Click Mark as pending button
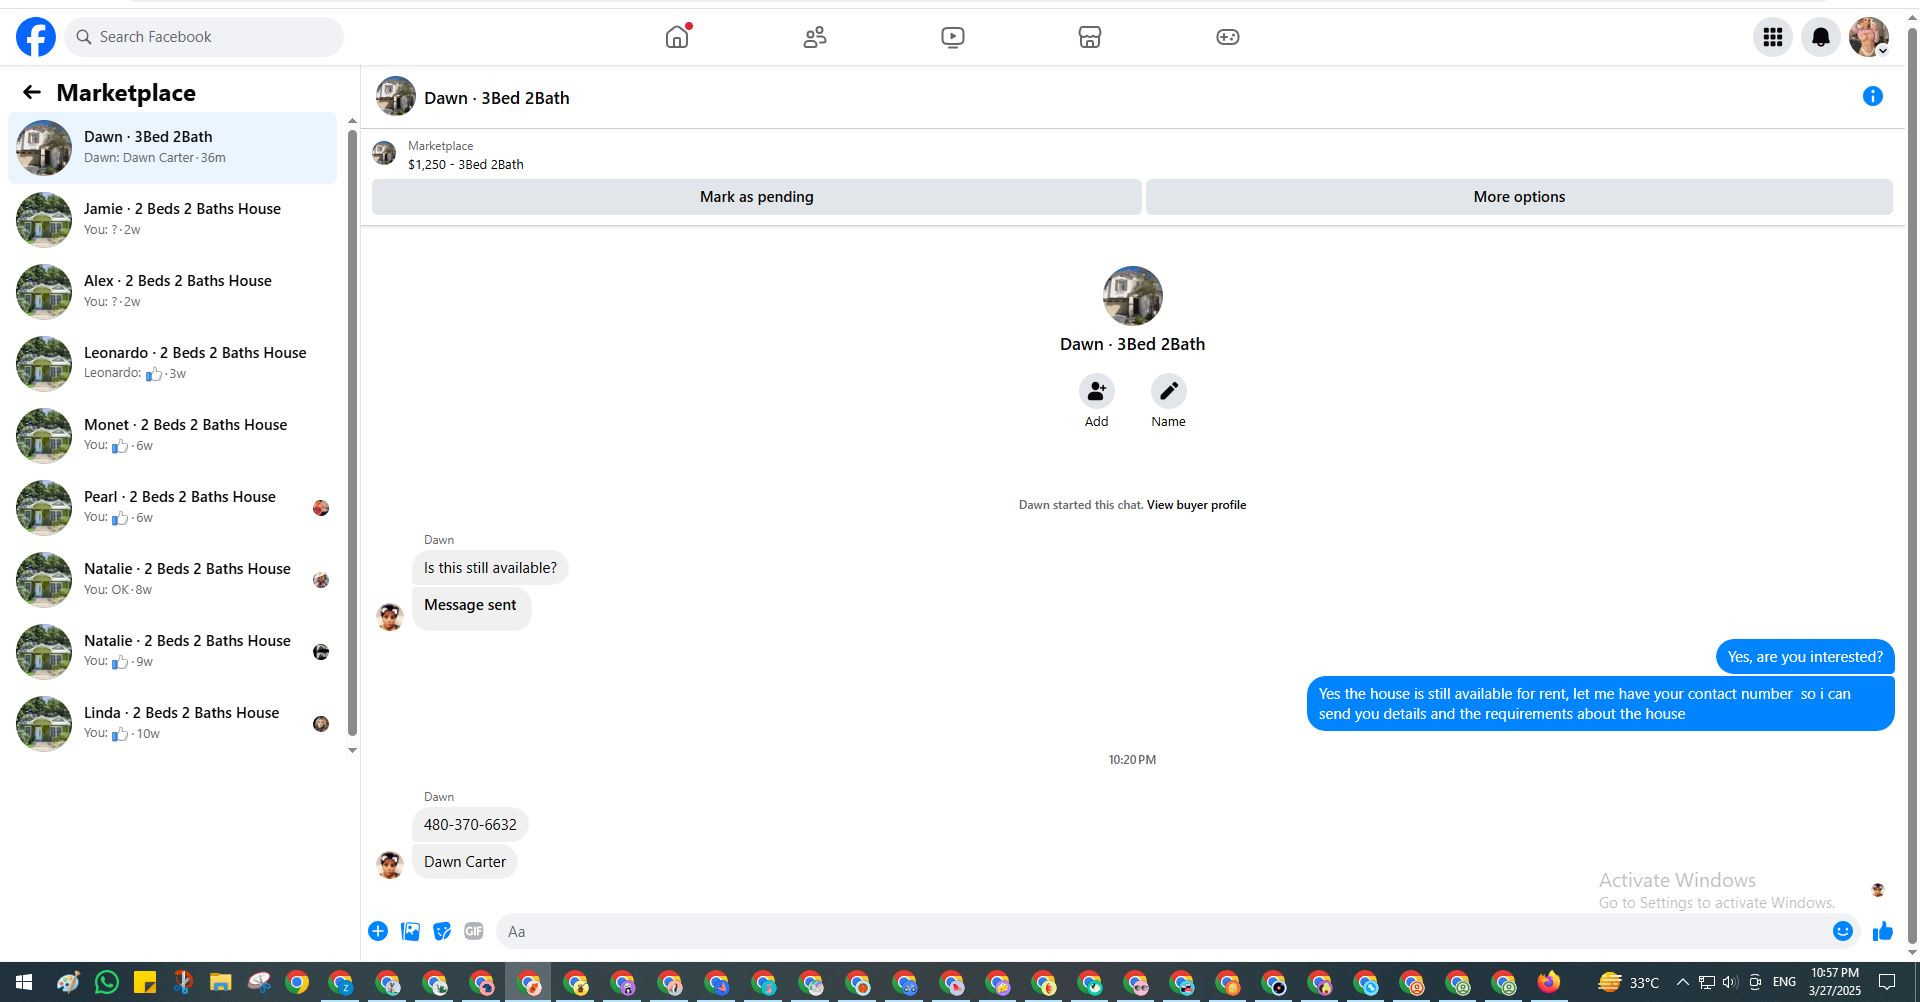The height and width of the screenshot is (1002, 1920). [757, 197]
